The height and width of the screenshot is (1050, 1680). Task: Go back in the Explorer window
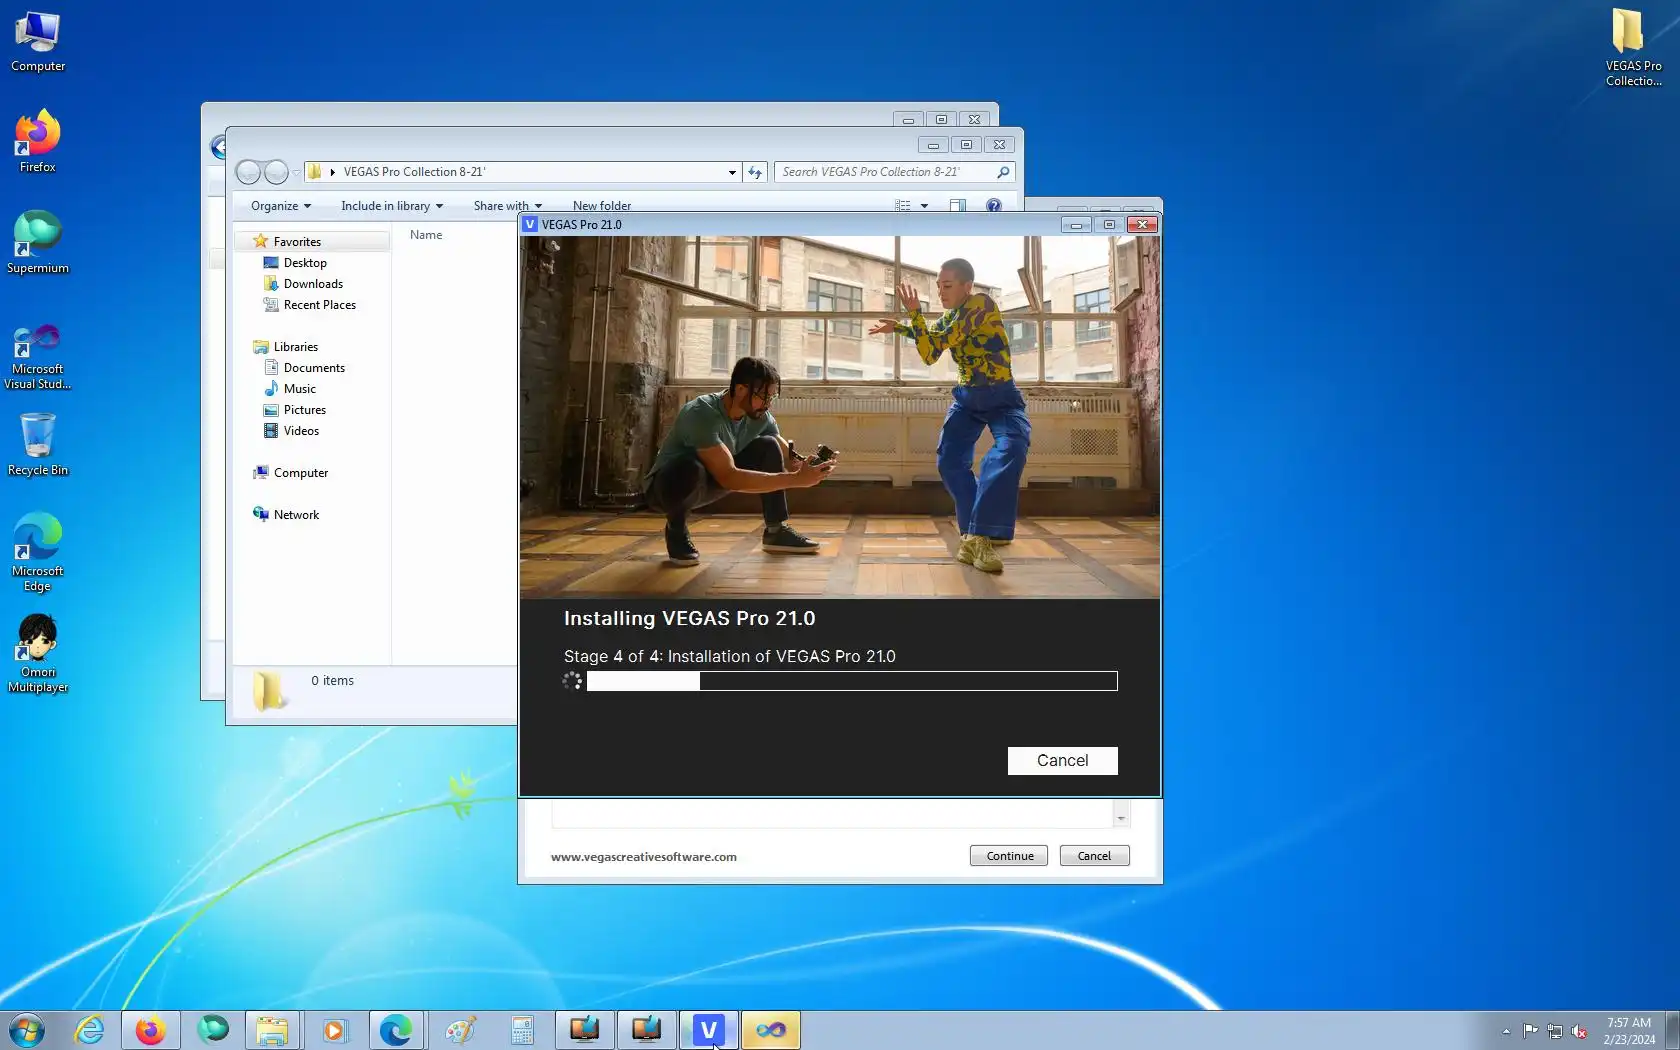[x=248, y=172]
